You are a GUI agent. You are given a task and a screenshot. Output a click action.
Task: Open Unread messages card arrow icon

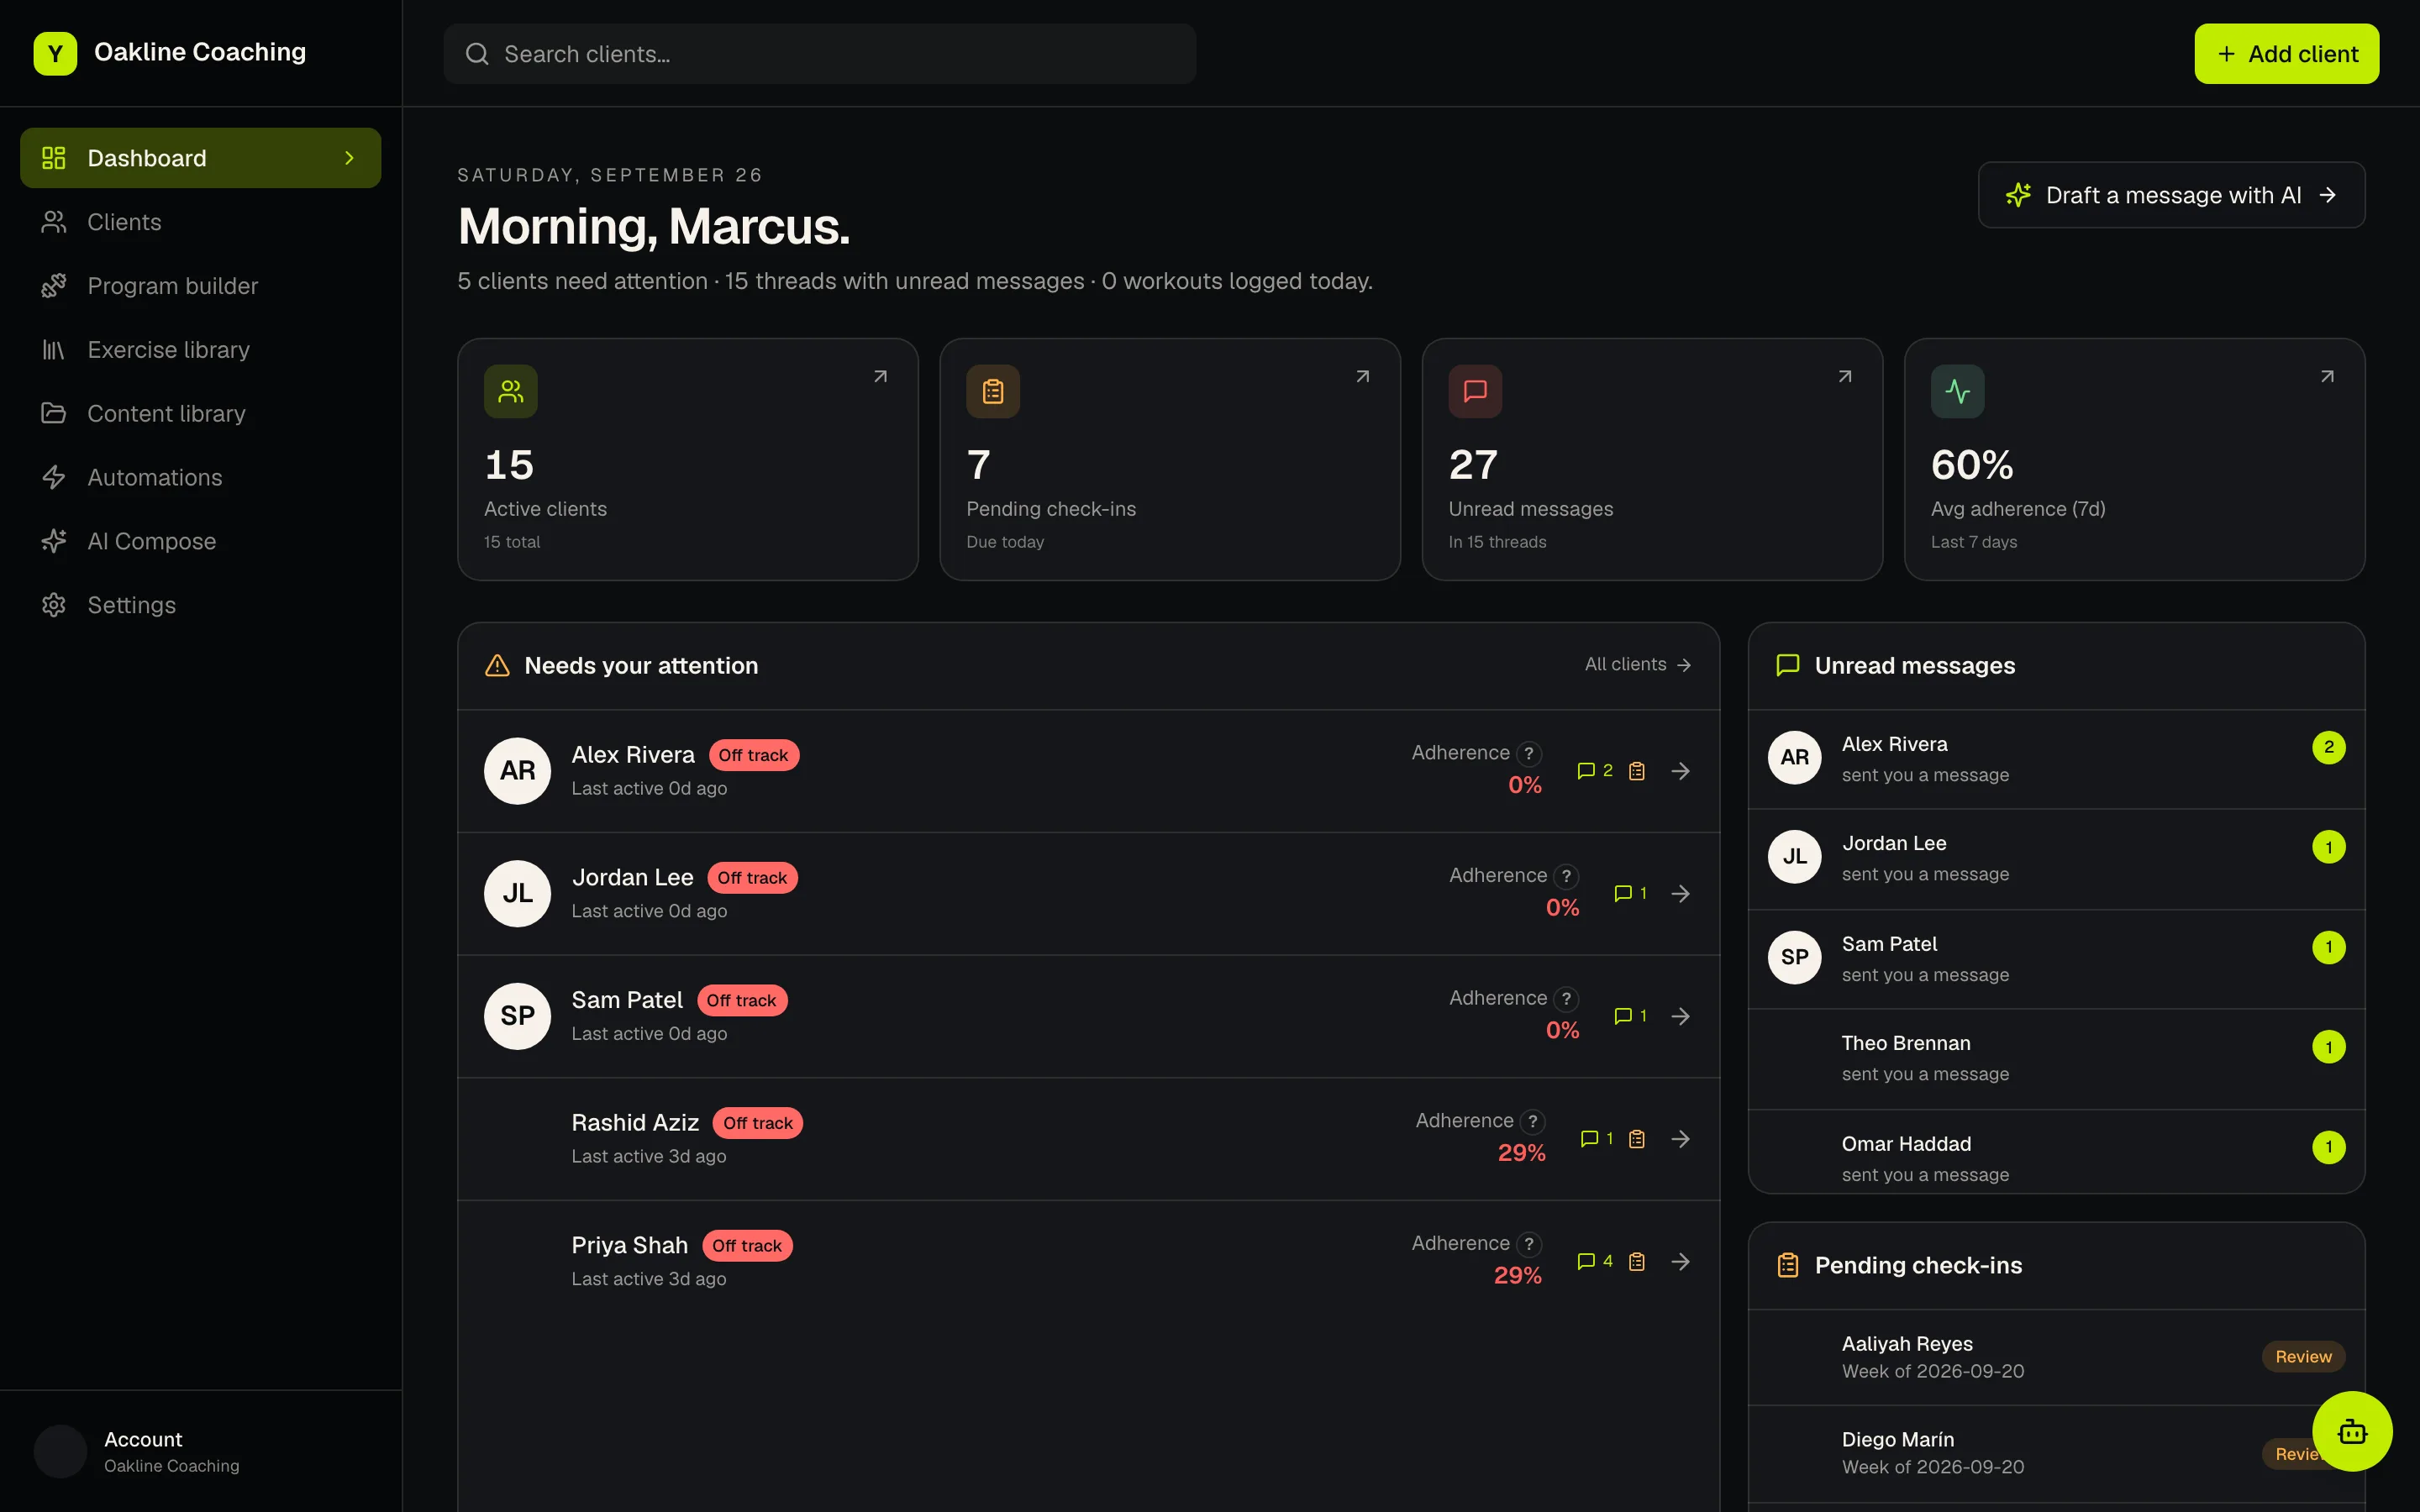1845,376
